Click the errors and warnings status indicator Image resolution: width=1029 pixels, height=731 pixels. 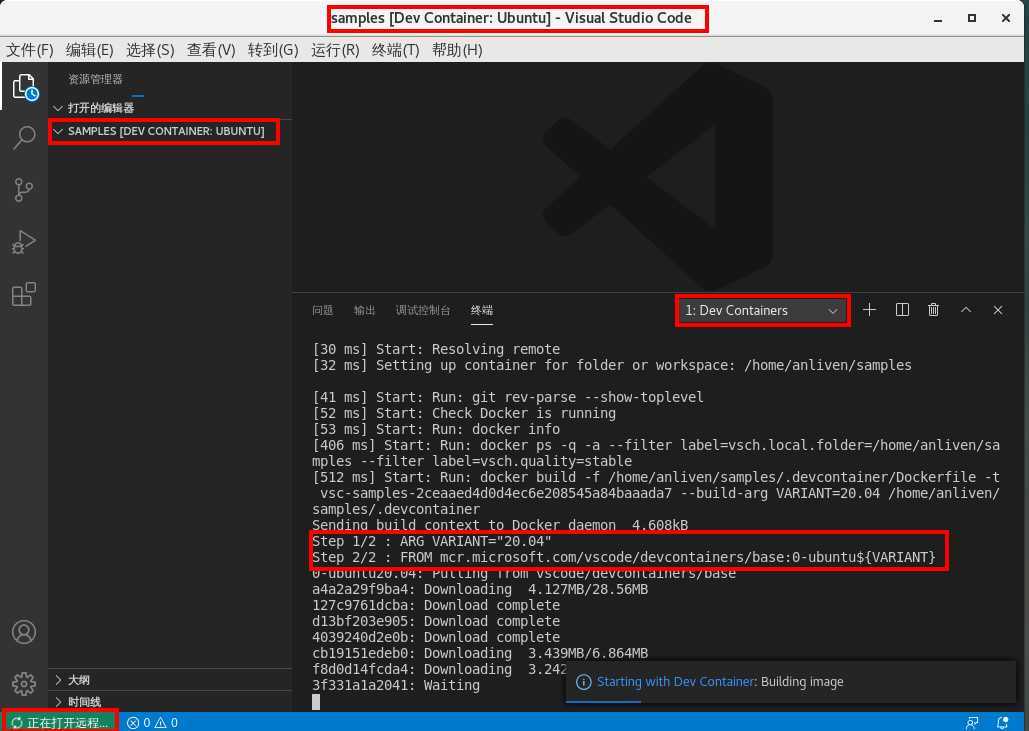tap(152, 722)
